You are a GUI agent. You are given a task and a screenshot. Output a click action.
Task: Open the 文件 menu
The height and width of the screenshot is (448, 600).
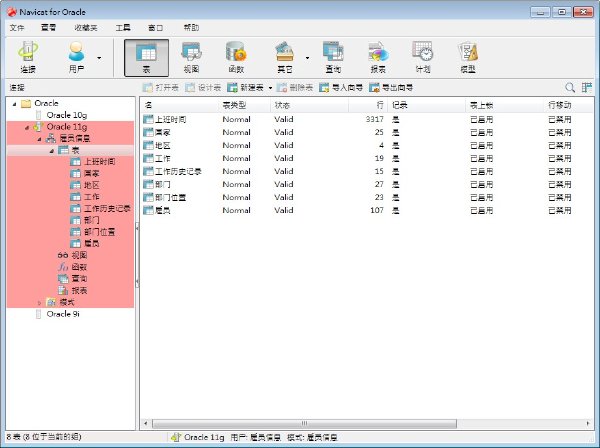pyautogui.click(x=17, y=28)
